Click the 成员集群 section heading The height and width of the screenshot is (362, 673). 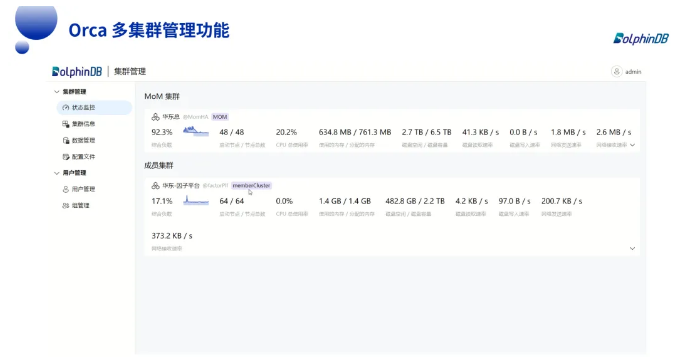(159, 165)
